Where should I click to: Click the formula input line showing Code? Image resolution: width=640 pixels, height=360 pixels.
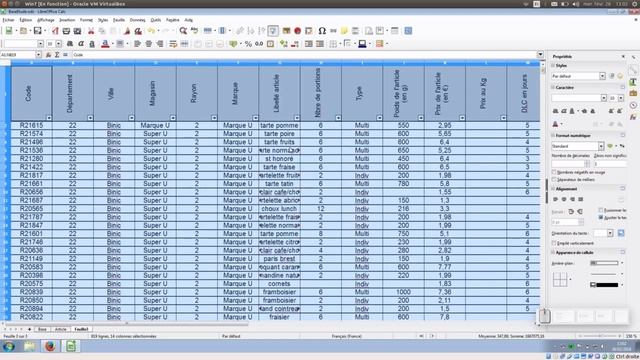pos(304,55)
